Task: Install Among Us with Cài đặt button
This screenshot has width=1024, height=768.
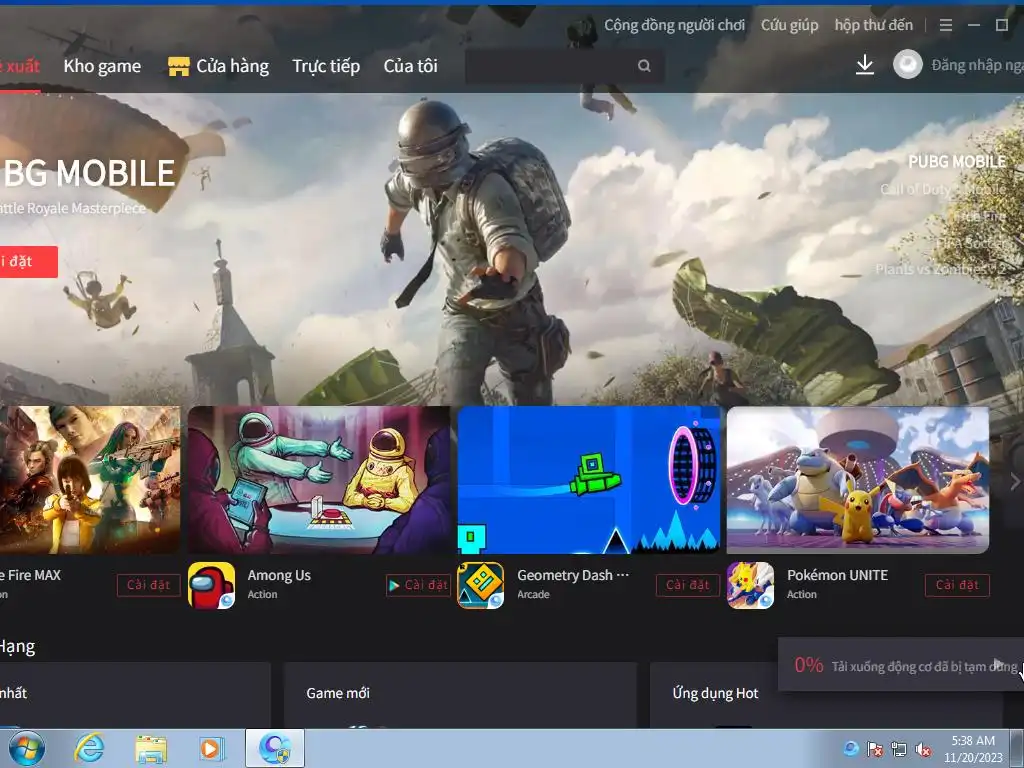Action: [419, 585]
